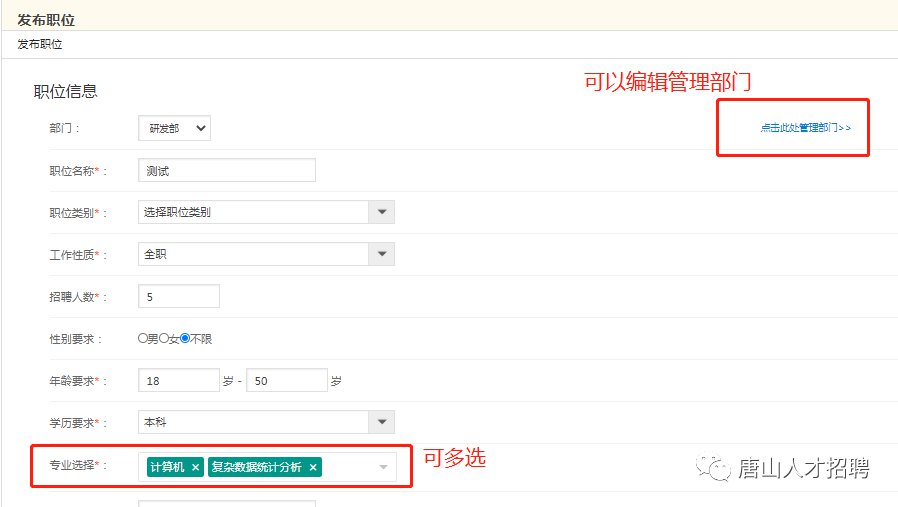Image resolution: width=898 pixels, height=507 pixels.
Task: Click the arrow button of 职位类别 dropdown
Action: [382, 212]
